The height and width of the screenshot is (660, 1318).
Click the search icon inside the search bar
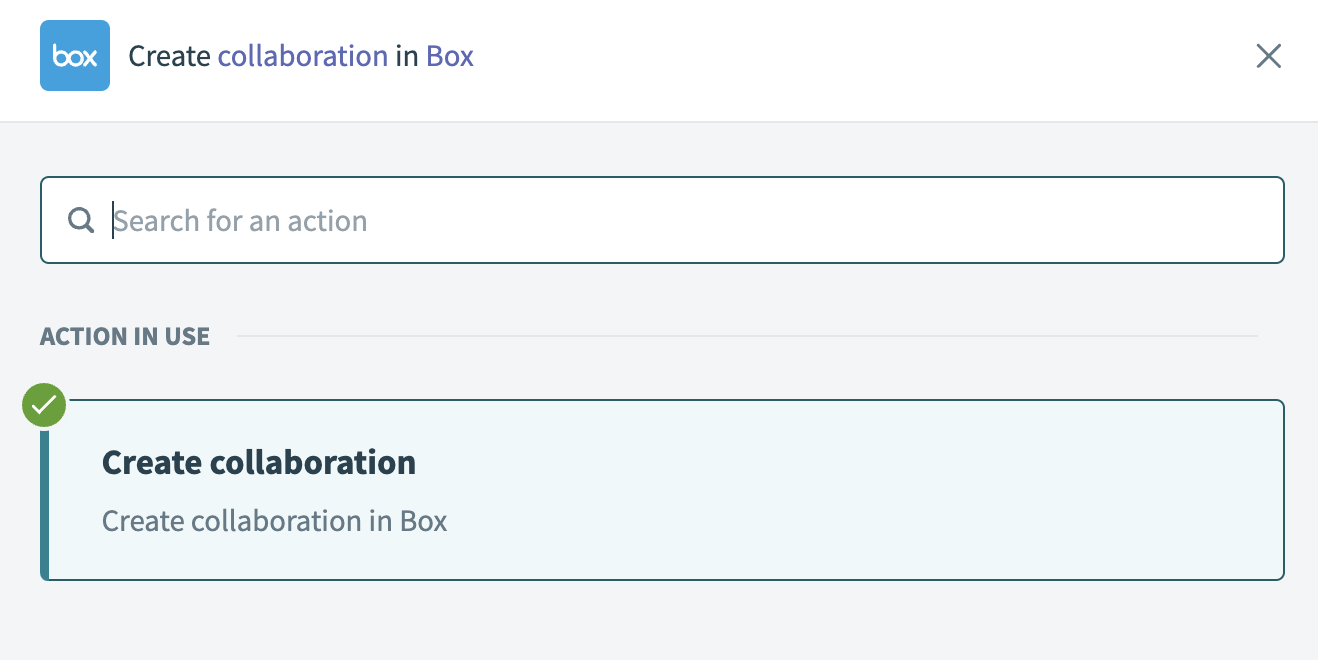pyautogui.click(x=80, y=220)
